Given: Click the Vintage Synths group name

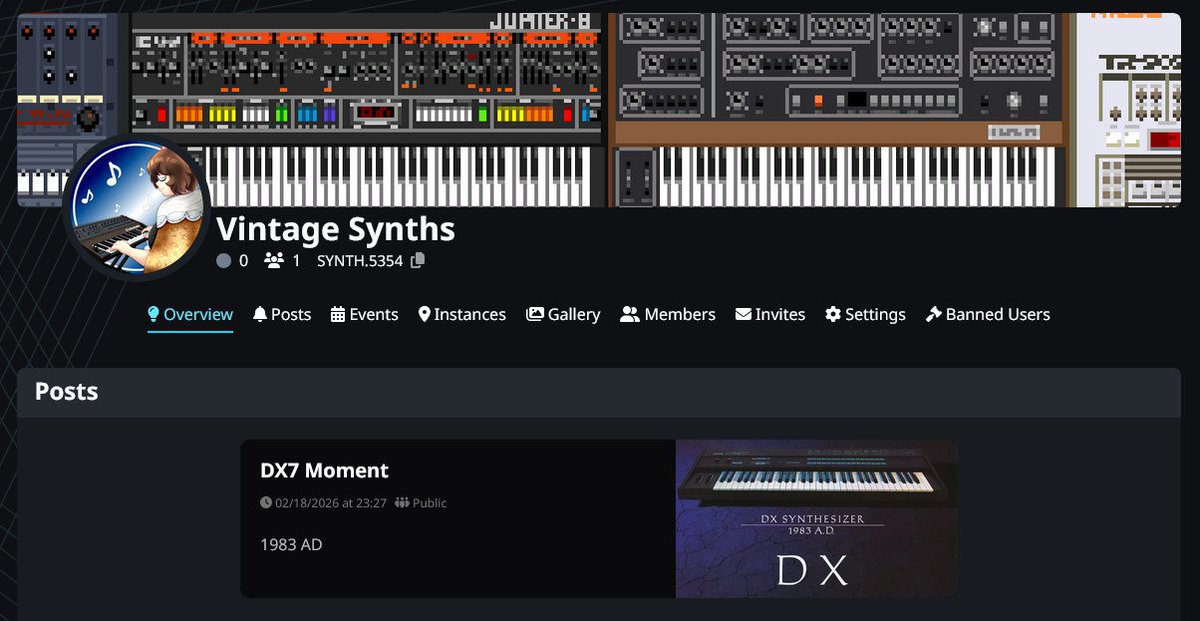Looking at the screenshot, I should [336, 229].
